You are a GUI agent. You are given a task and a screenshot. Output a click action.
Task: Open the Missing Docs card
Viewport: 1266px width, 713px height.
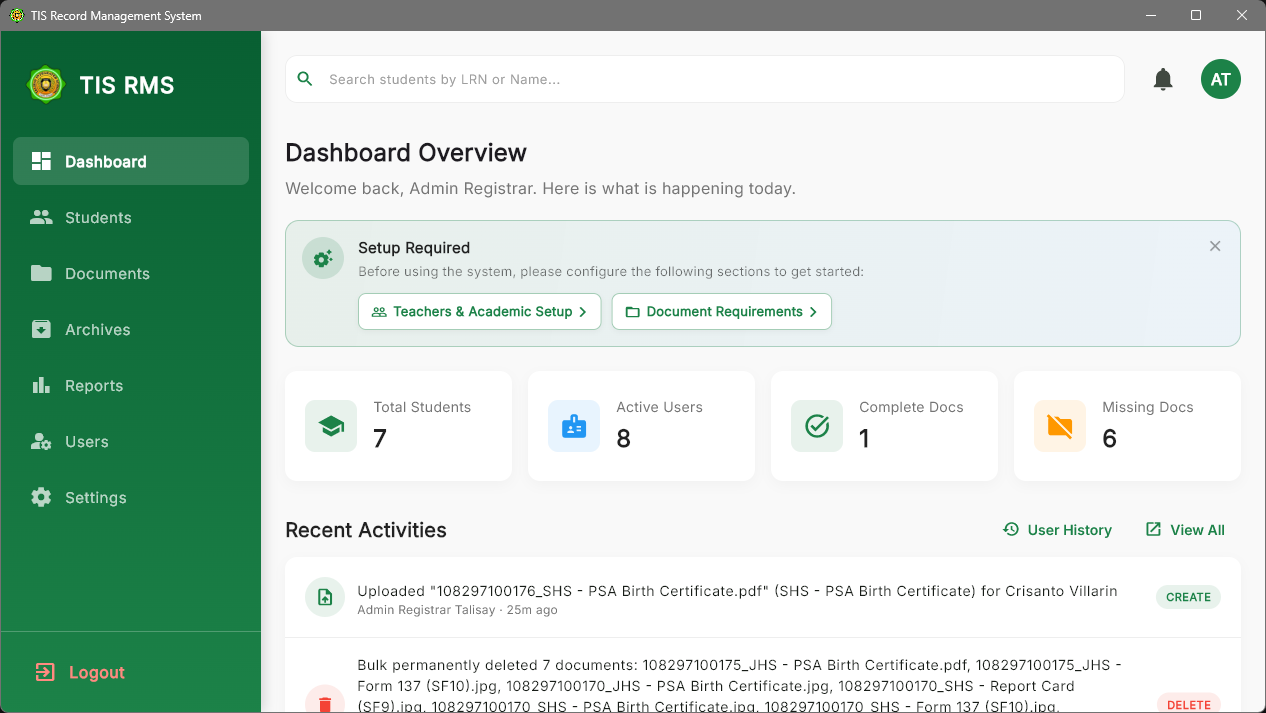point(1127,426)
